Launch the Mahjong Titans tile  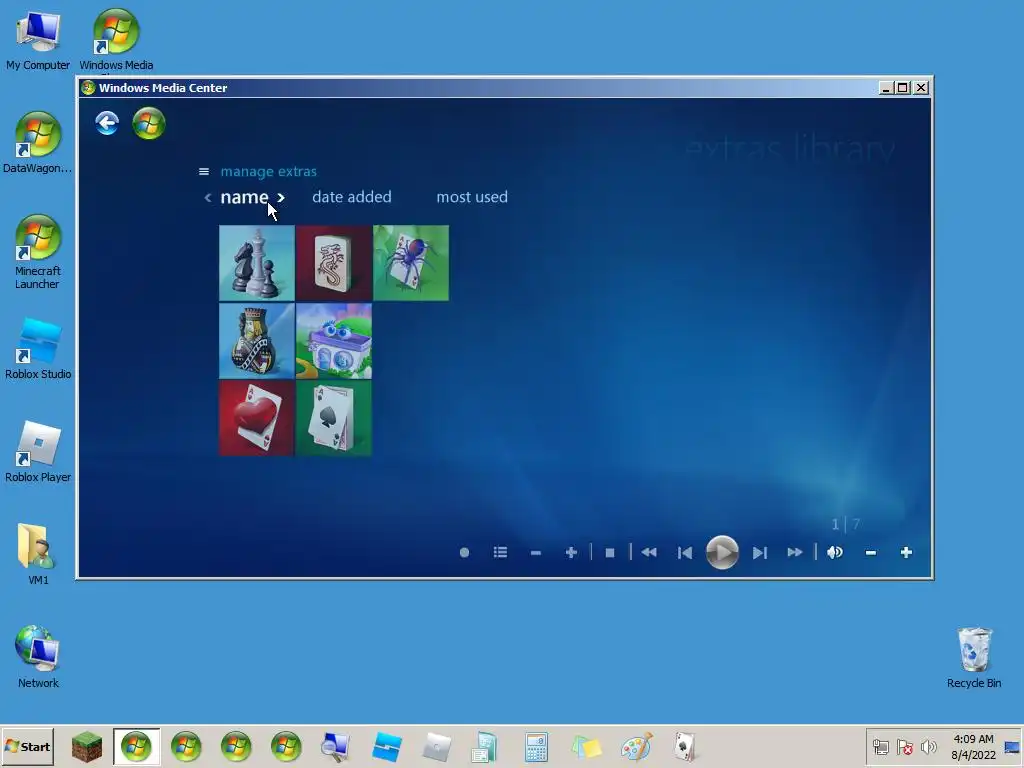click(x=334, y=263)
